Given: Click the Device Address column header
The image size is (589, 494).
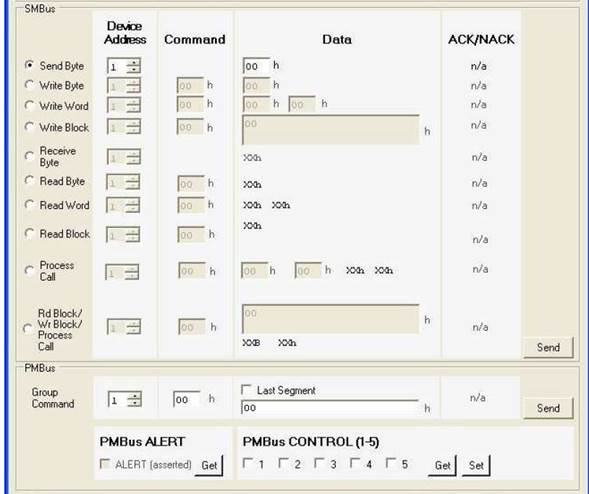Looking at the screenshot, I should [x=125, y=33].
